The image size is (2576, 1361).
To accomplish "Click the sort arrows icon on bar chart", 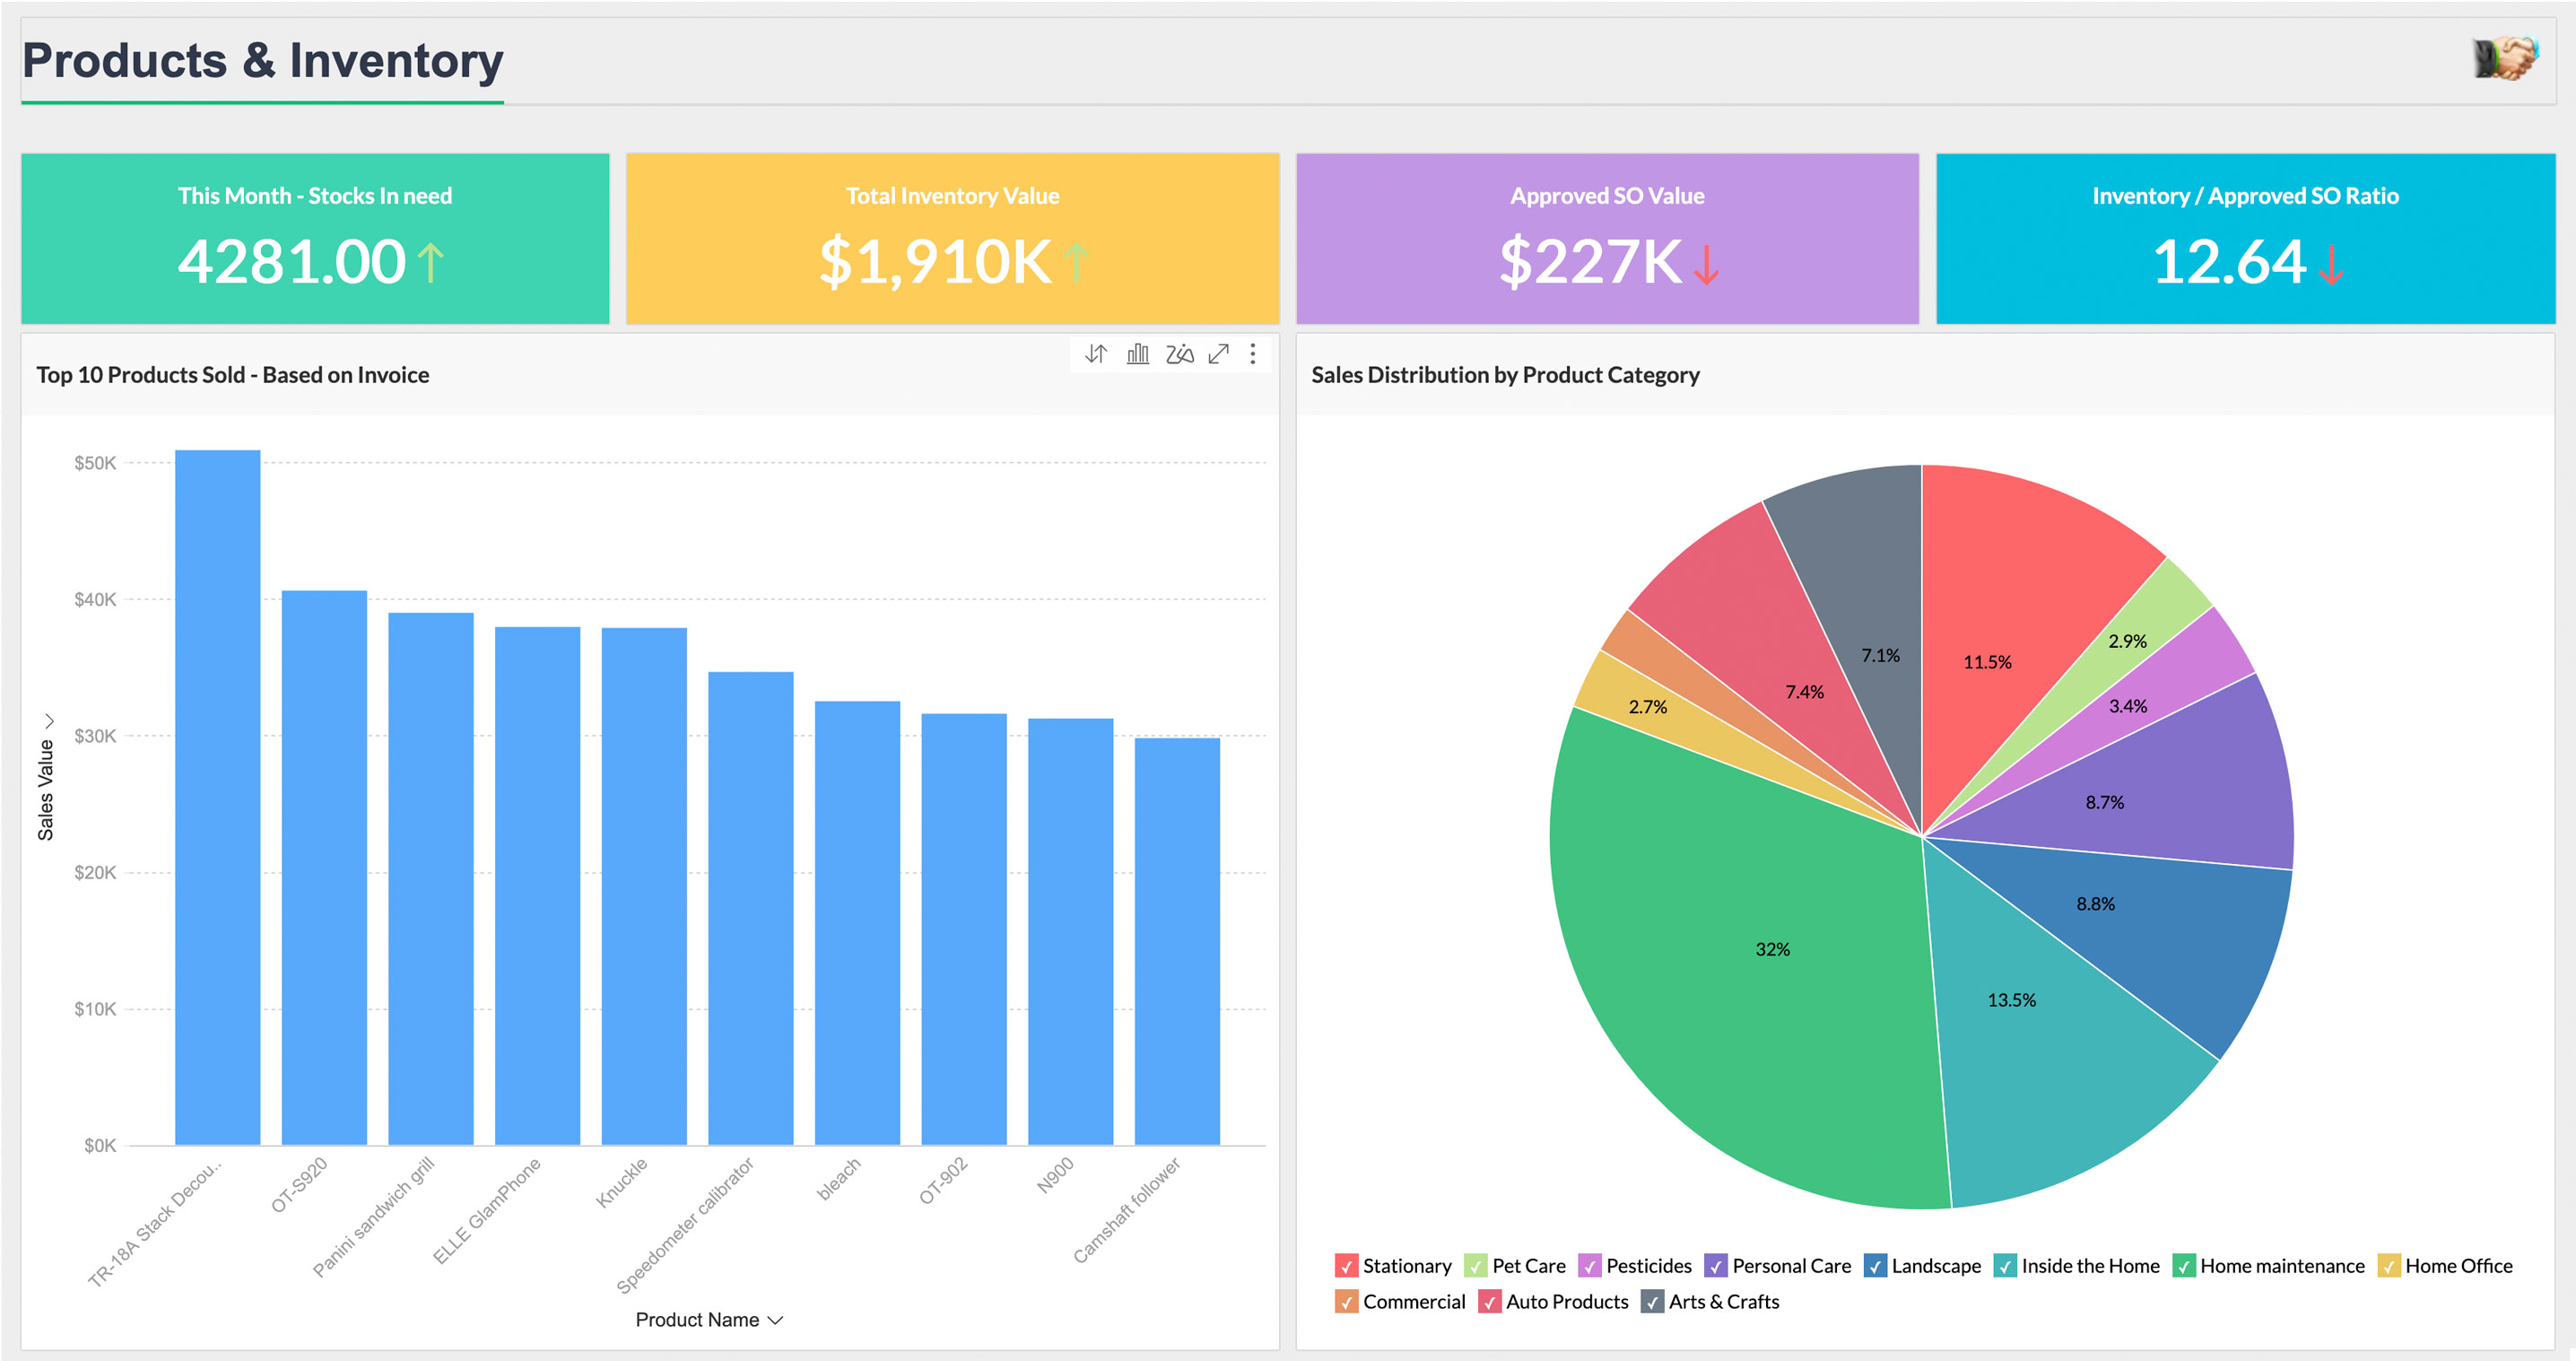I will point(1096,354).
